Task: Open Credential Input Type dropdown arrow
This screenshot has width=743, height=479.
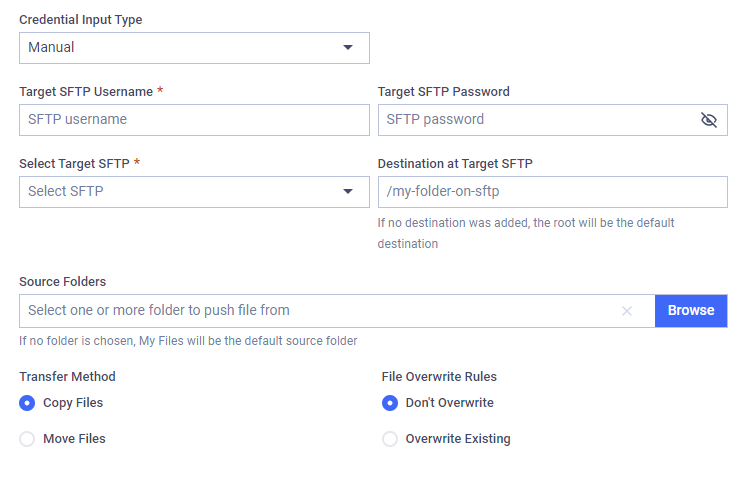Action: (348, 47)
